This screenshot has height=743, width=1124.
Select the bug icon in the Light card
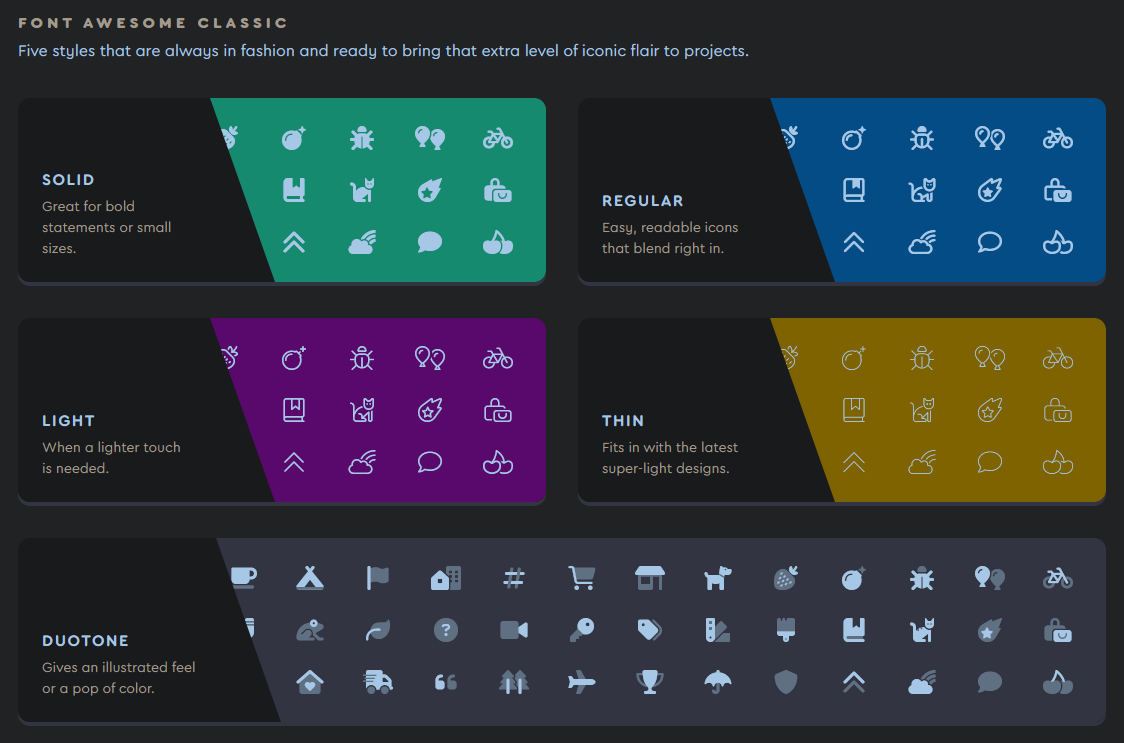tap(361, 358)
